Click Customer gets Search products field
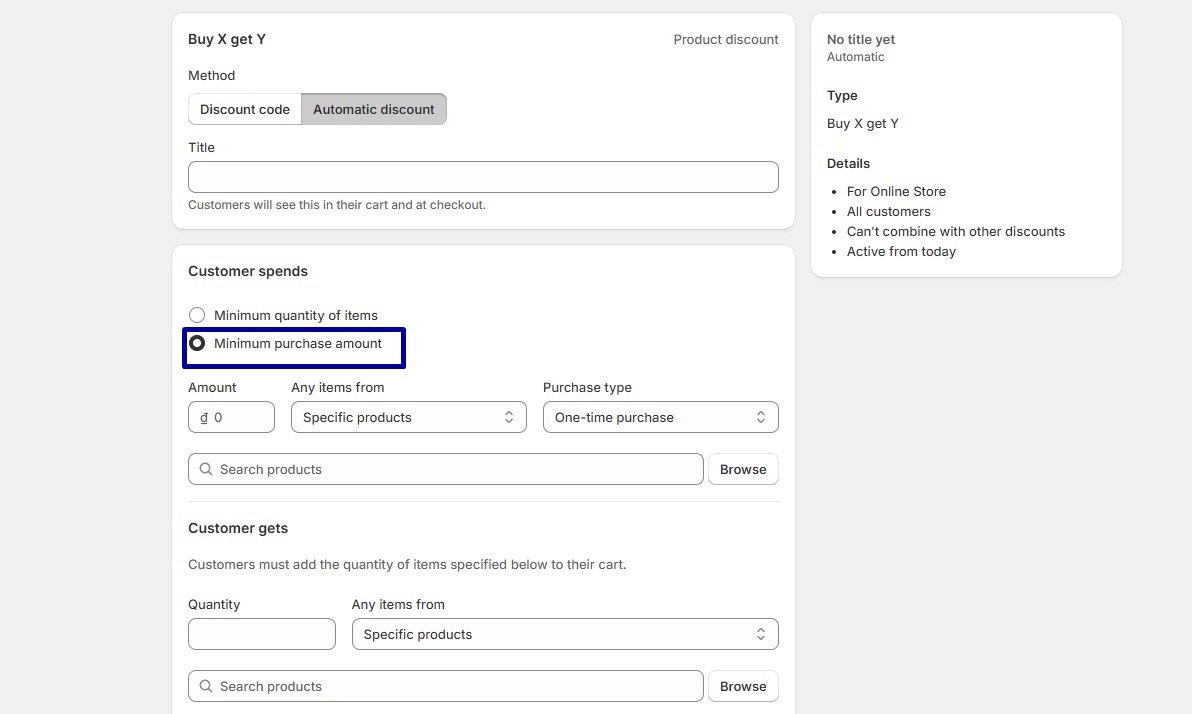This screenshot has height=714, width=1192. tap(445, 686)
